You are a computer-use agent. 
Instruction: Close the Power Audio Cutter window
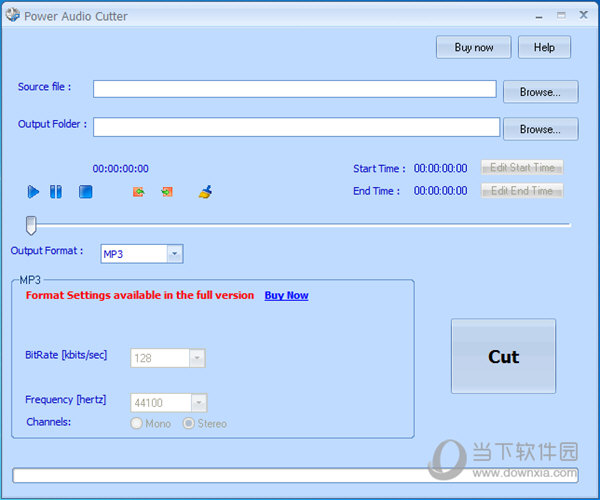(584, 15)
